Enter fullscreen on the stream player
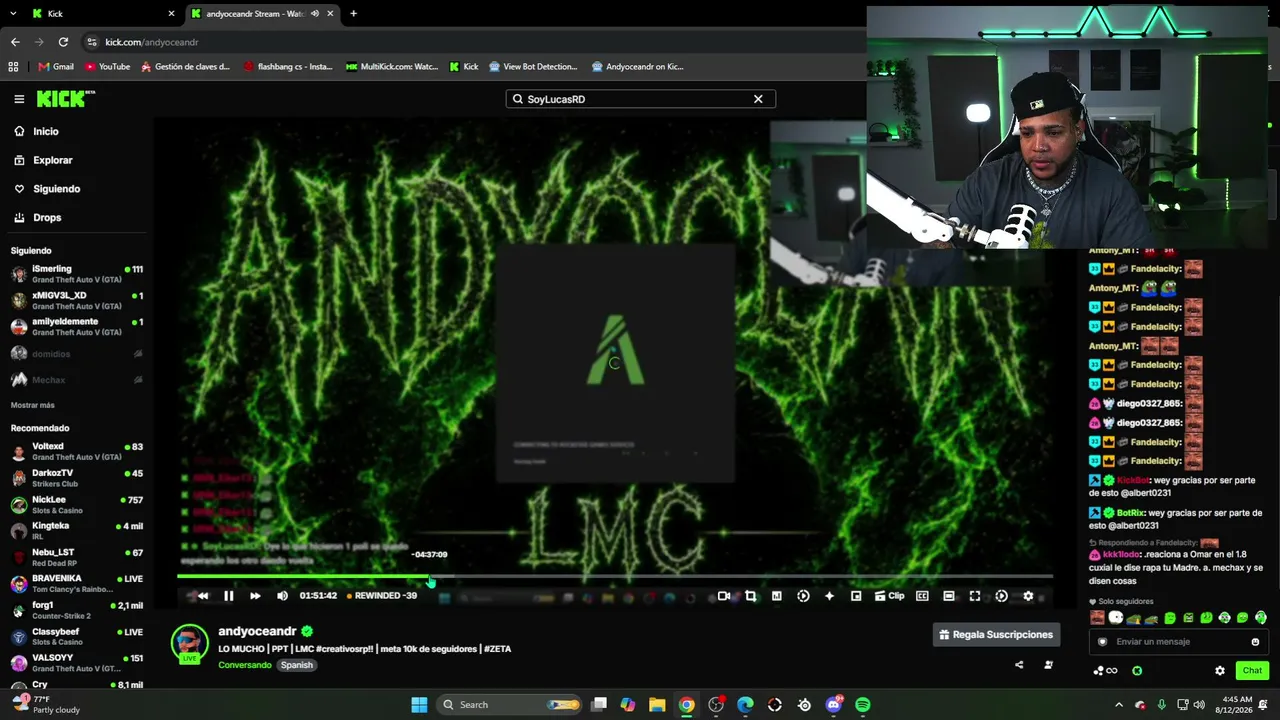Image resolution: width=1280 pixels, height=720 pixels. coord(975,596)
